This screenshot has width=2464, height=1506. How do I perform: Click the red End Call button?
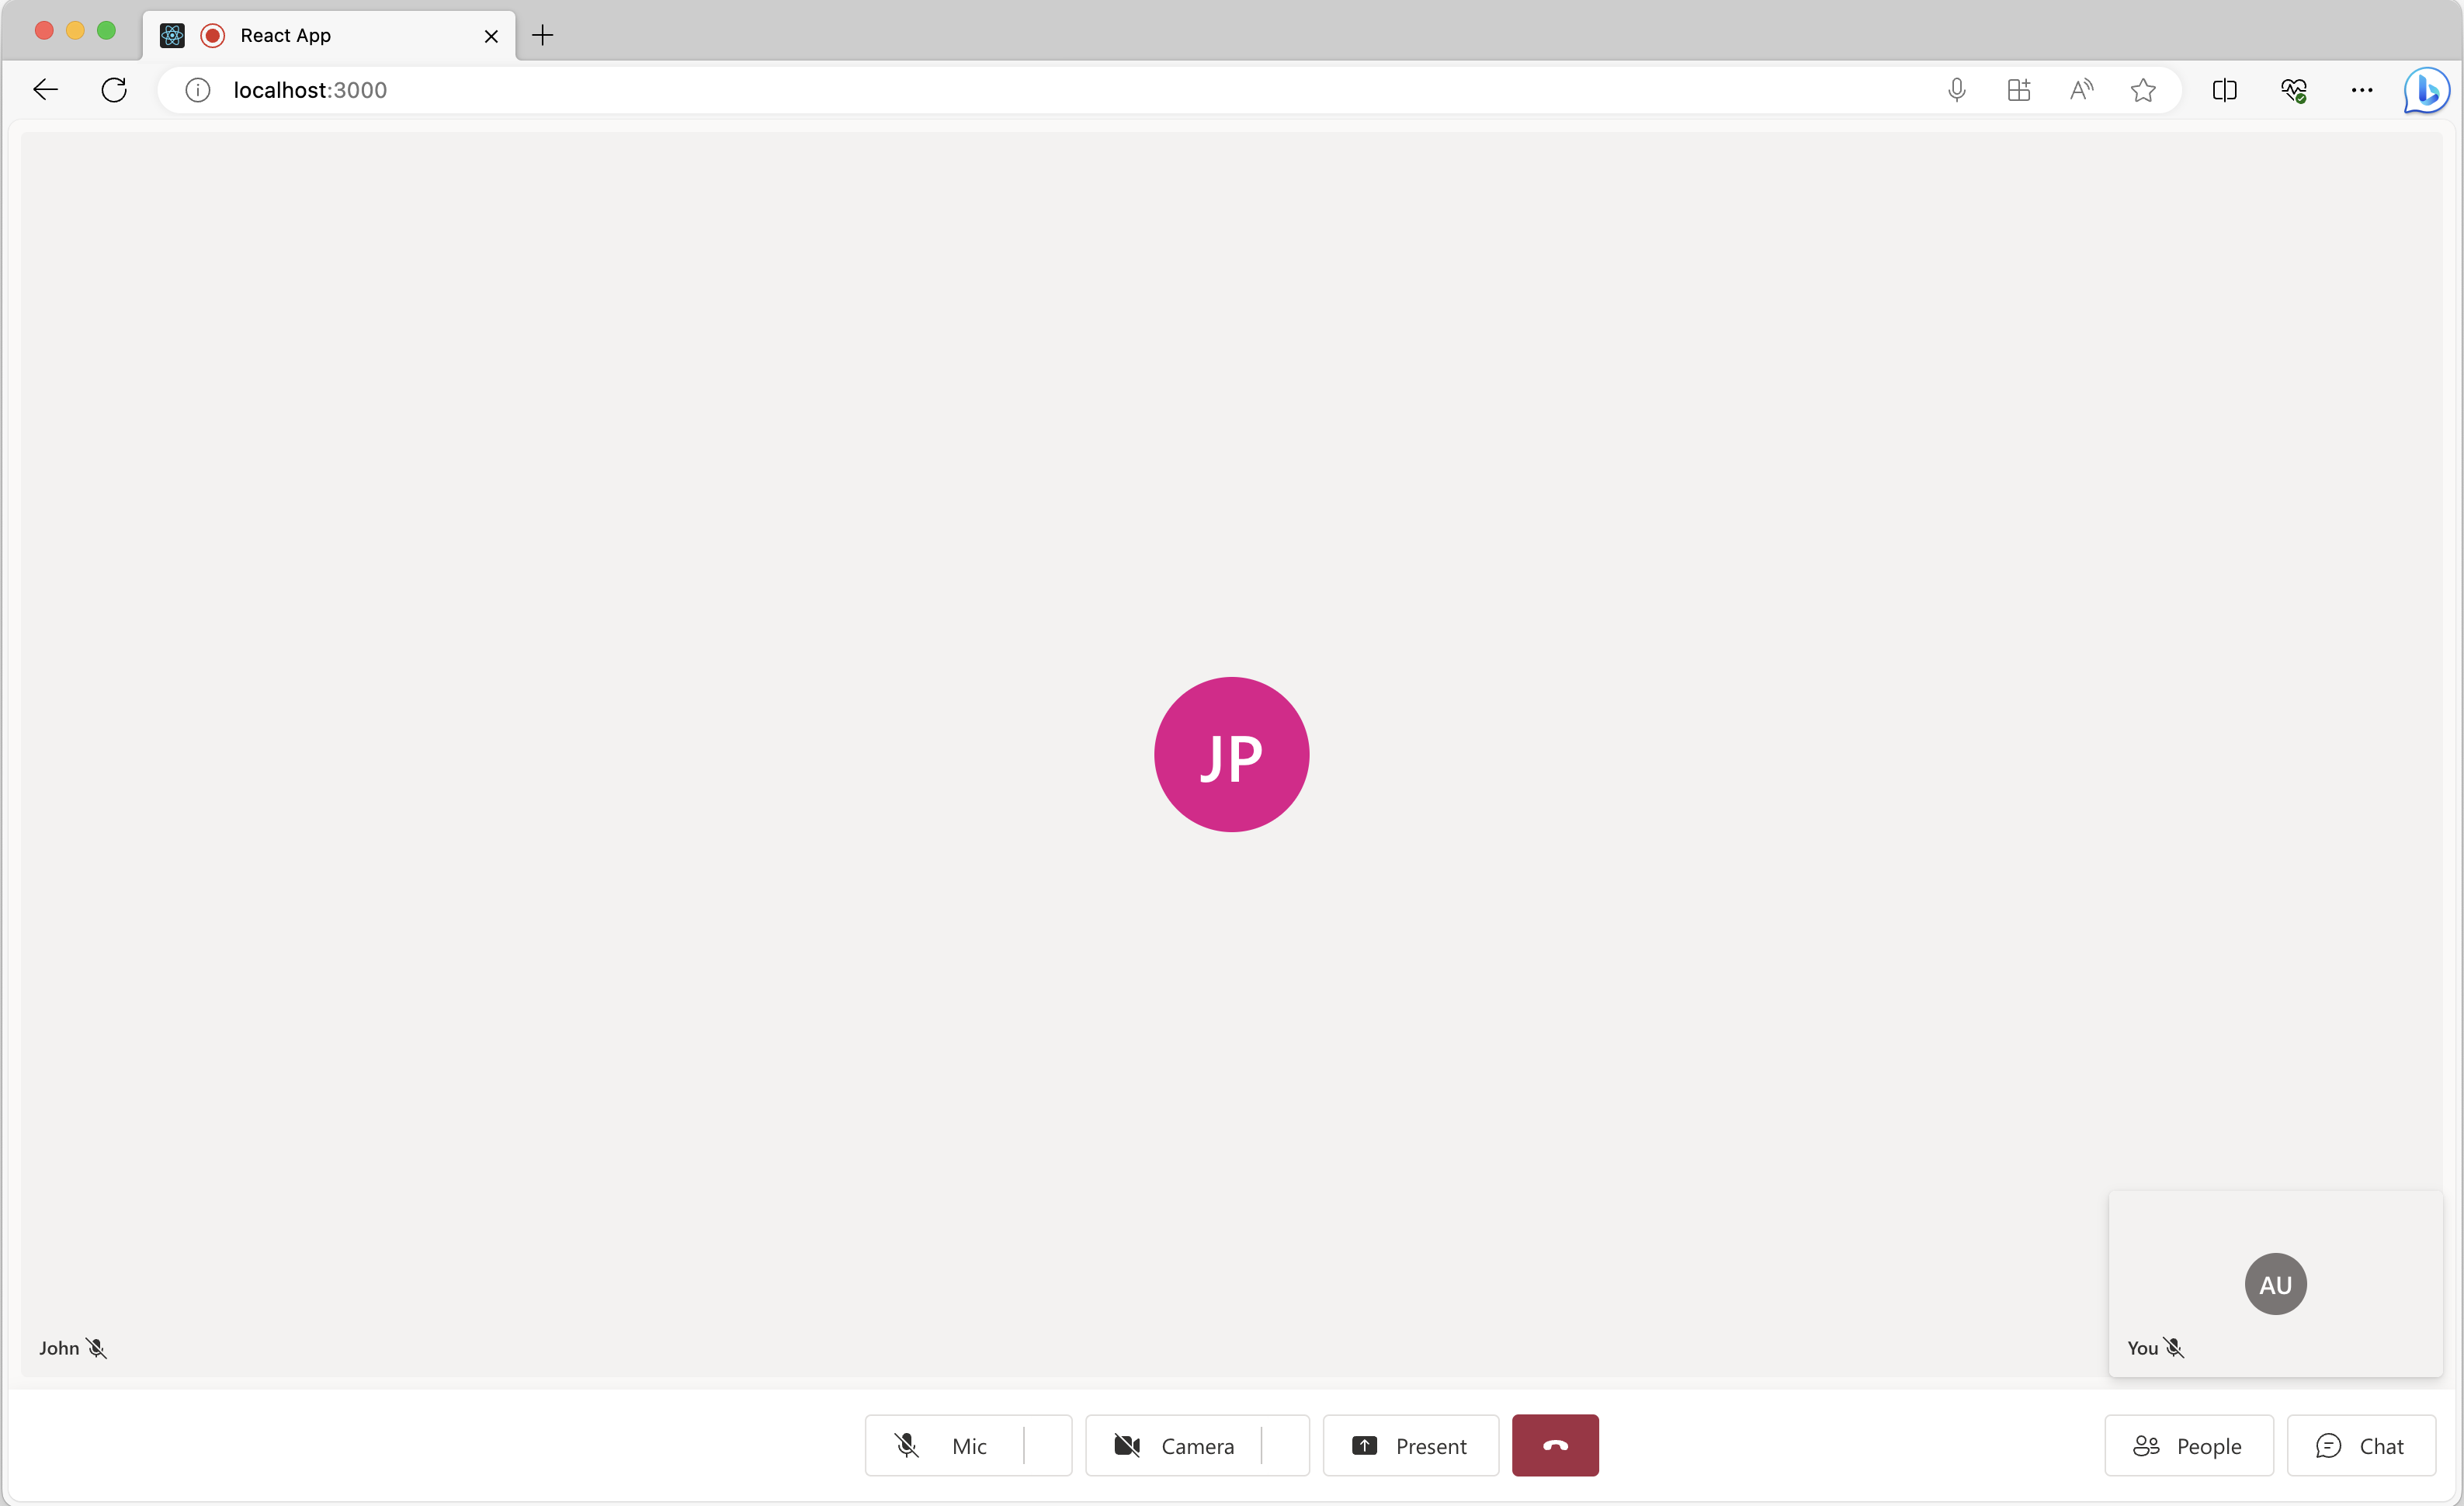pos(1554,1445)
